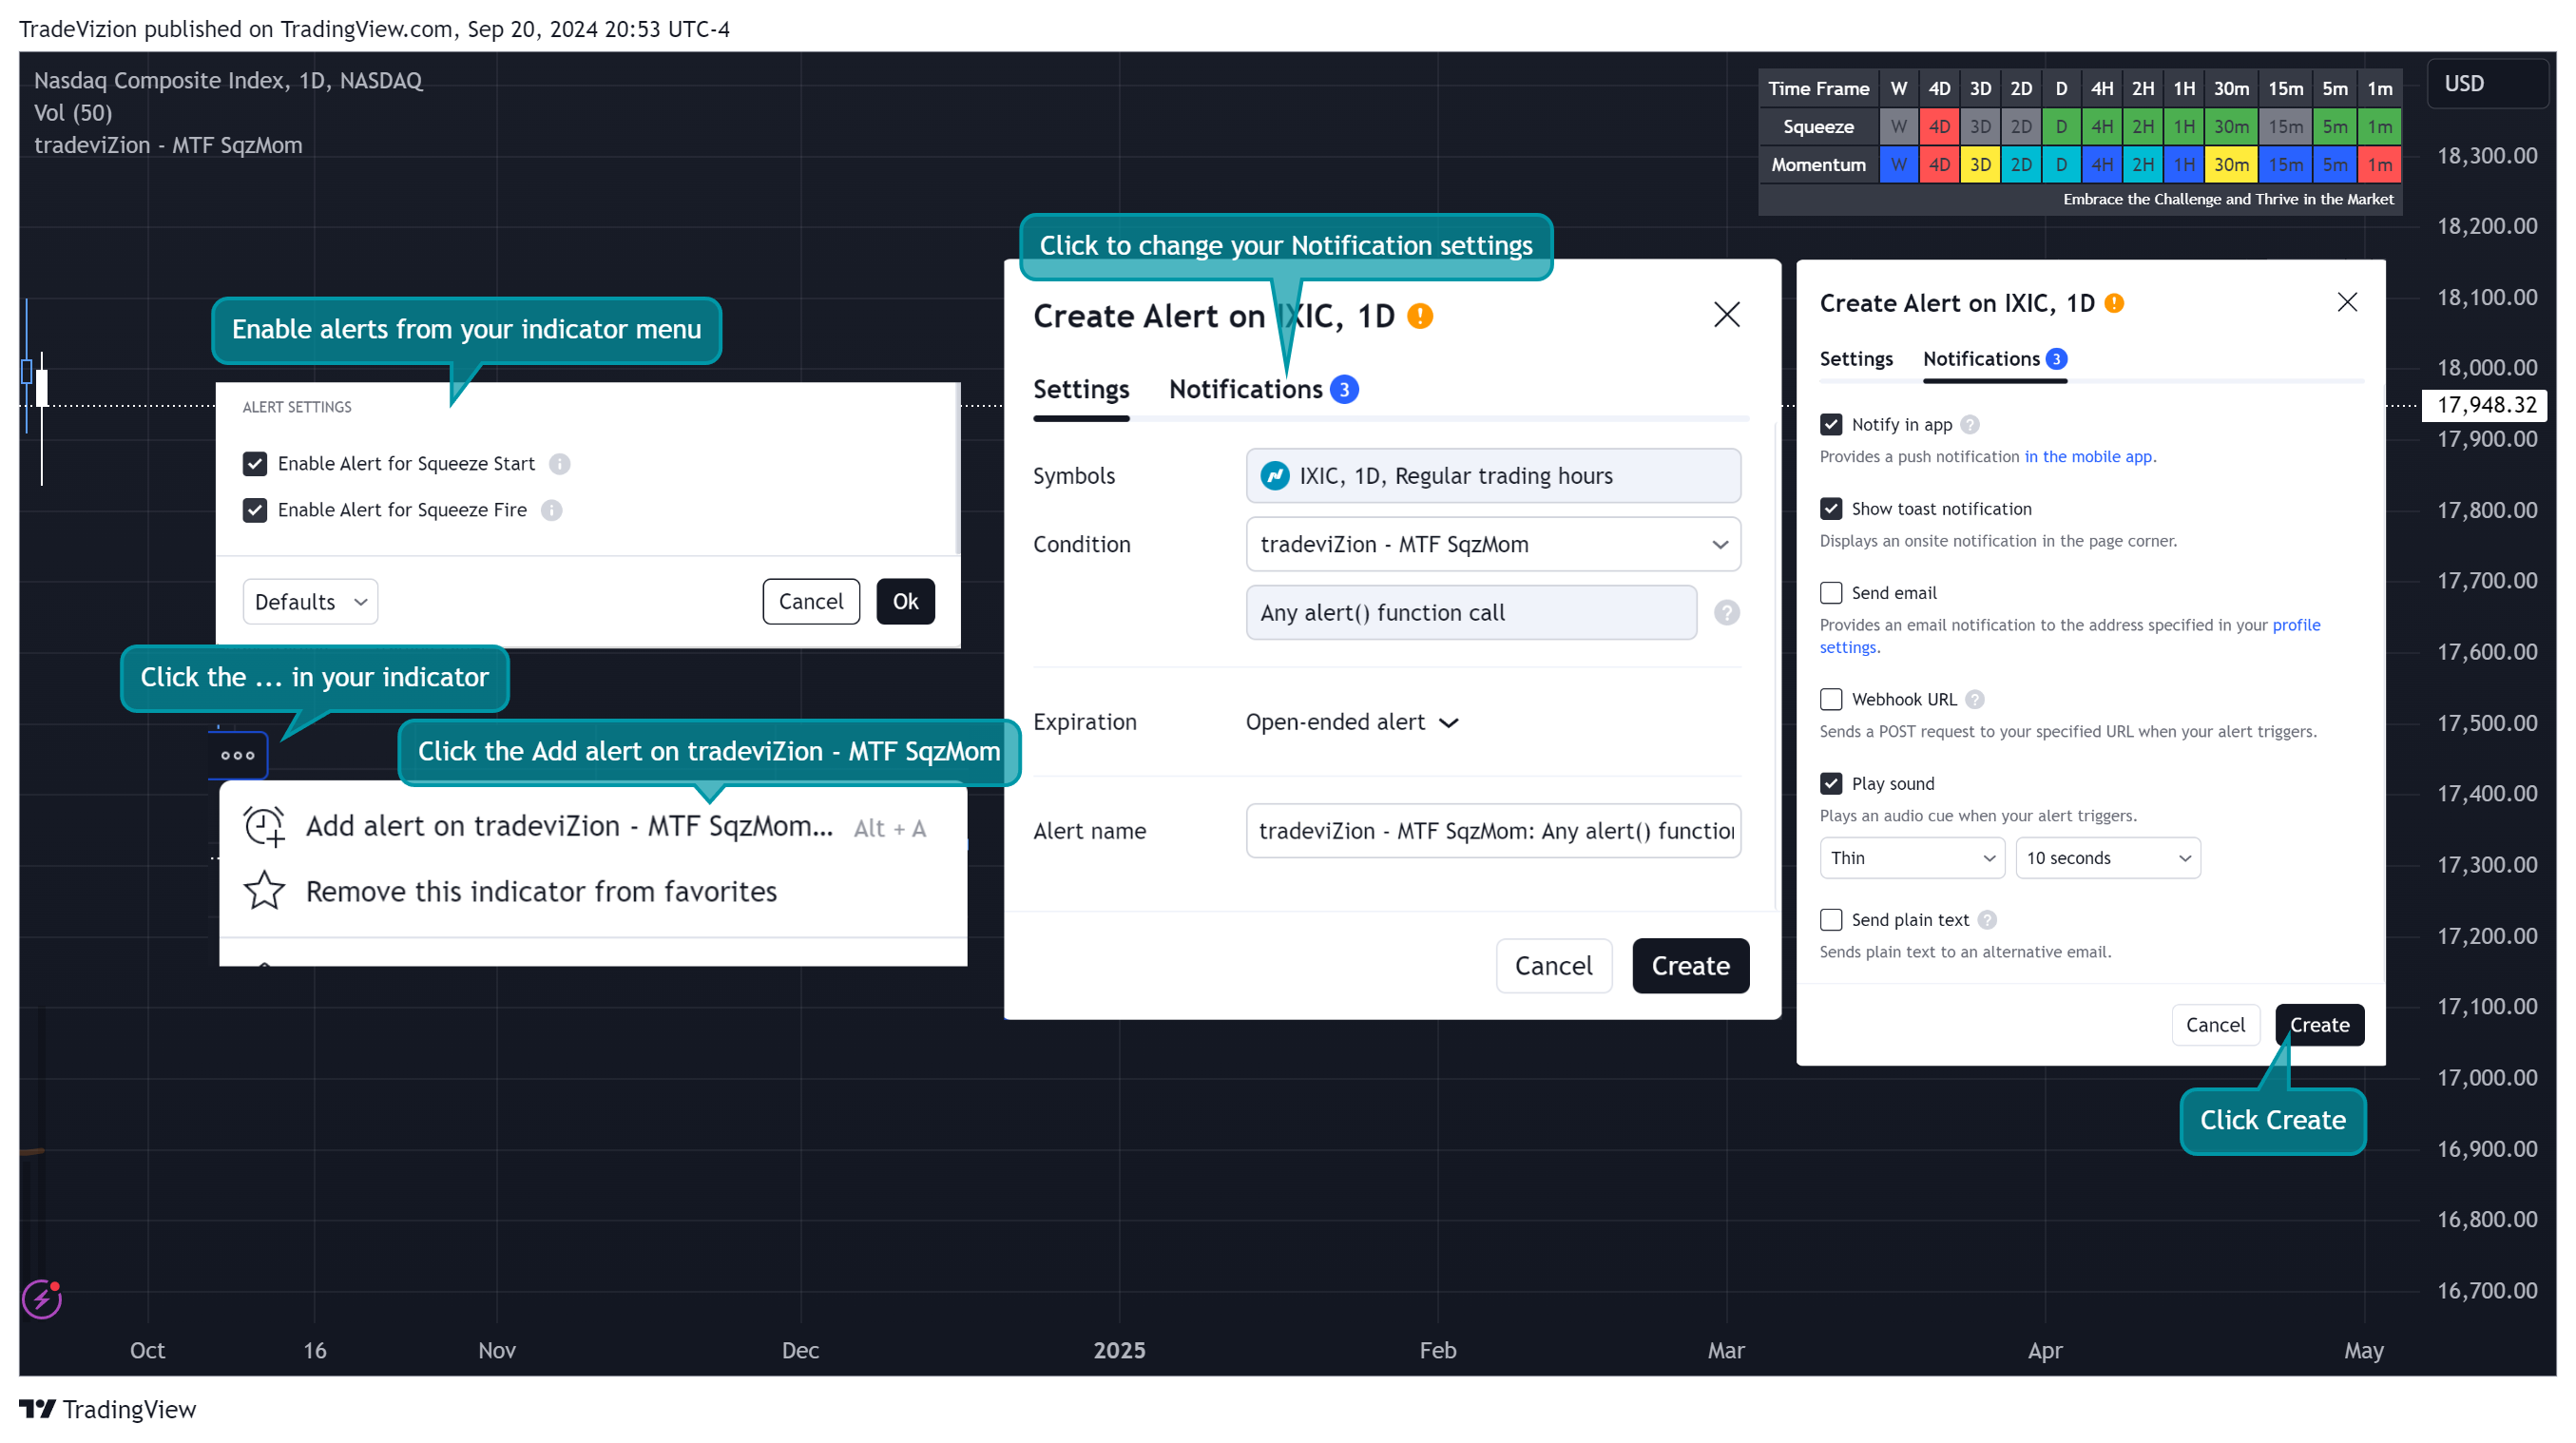2576x1443 pixels.
Task: Open the USD currency selector
Action: 2487,84
